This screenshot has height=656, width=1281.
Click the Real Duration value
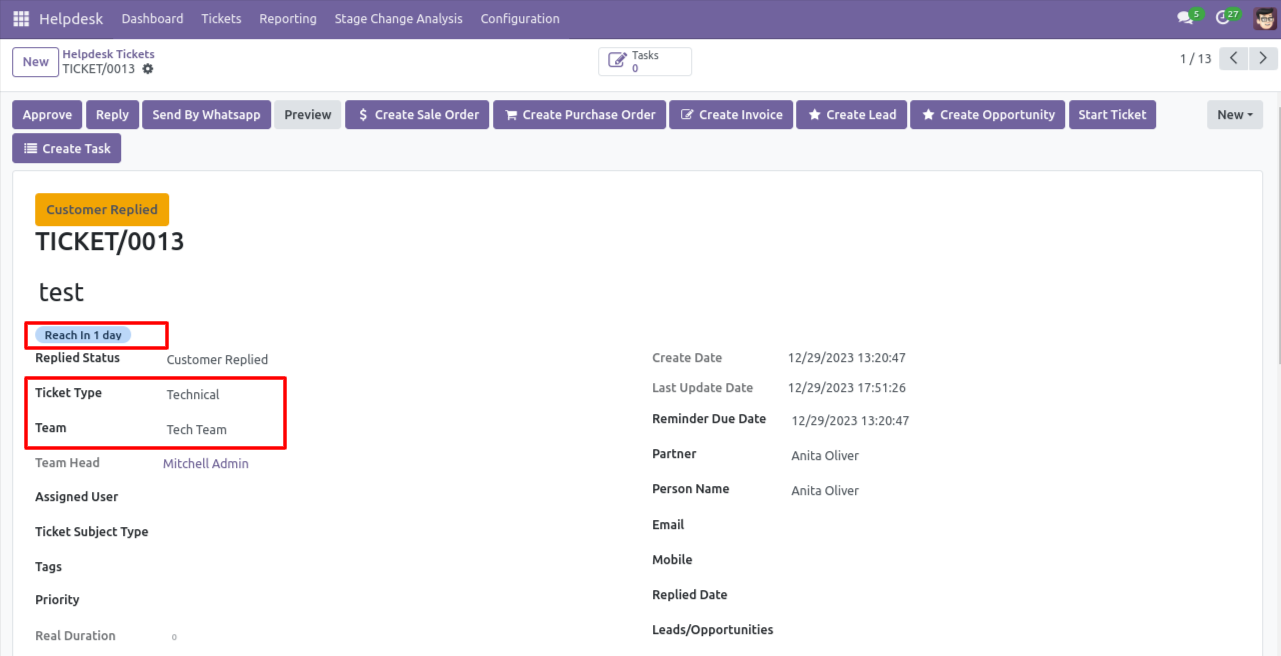tap(174, 637)
